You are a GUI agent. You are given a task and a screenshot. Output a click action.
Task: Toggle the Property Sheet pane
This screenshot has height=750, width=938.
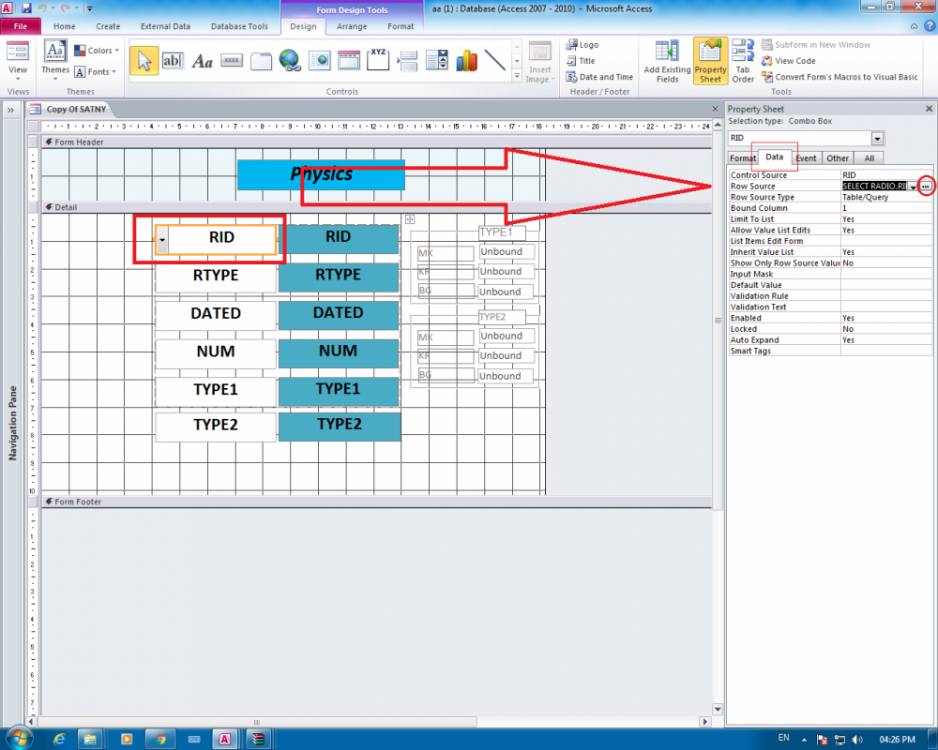(x=710, y=62)
